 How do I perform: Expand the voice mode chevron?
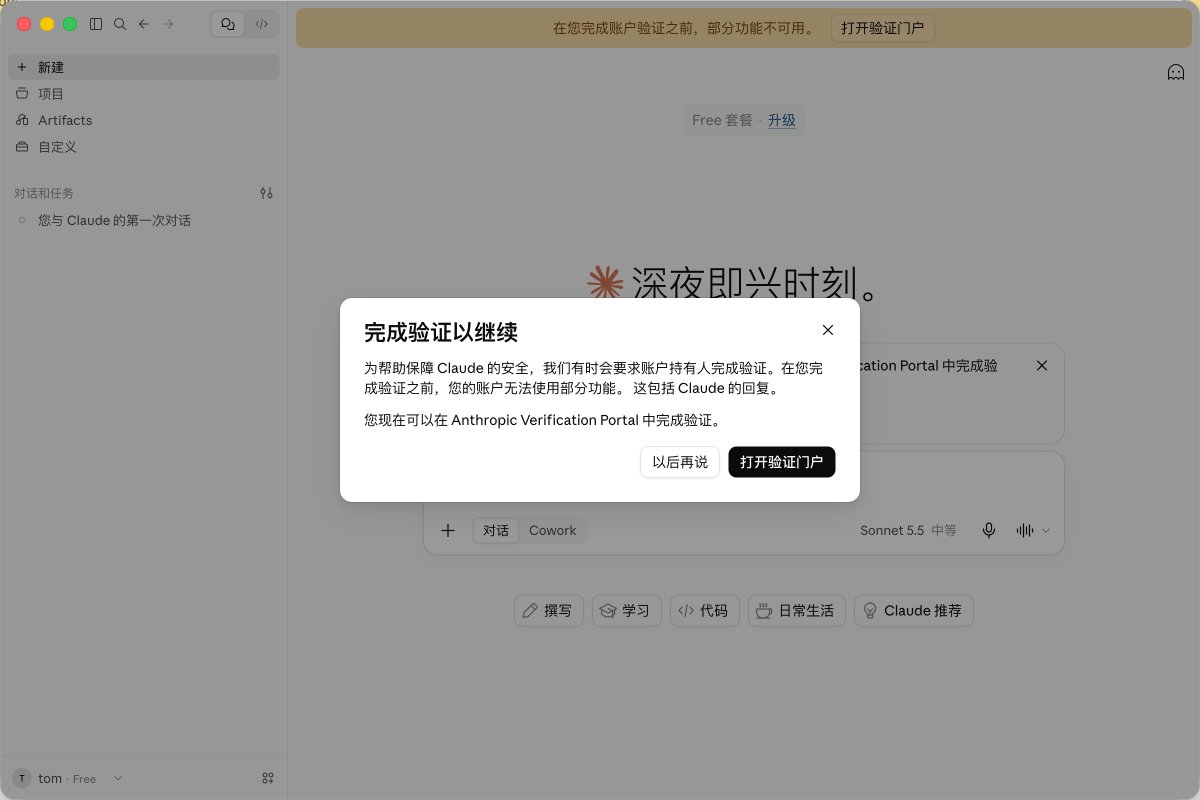pyautogui.click(x=1047, y=530)
